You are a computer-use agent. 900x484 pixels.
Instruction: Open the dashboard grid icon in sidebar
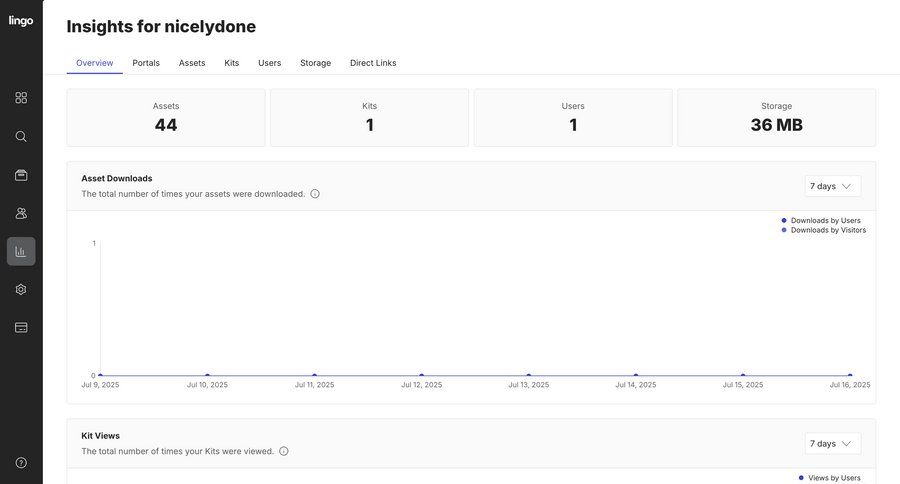coord(21,98)
